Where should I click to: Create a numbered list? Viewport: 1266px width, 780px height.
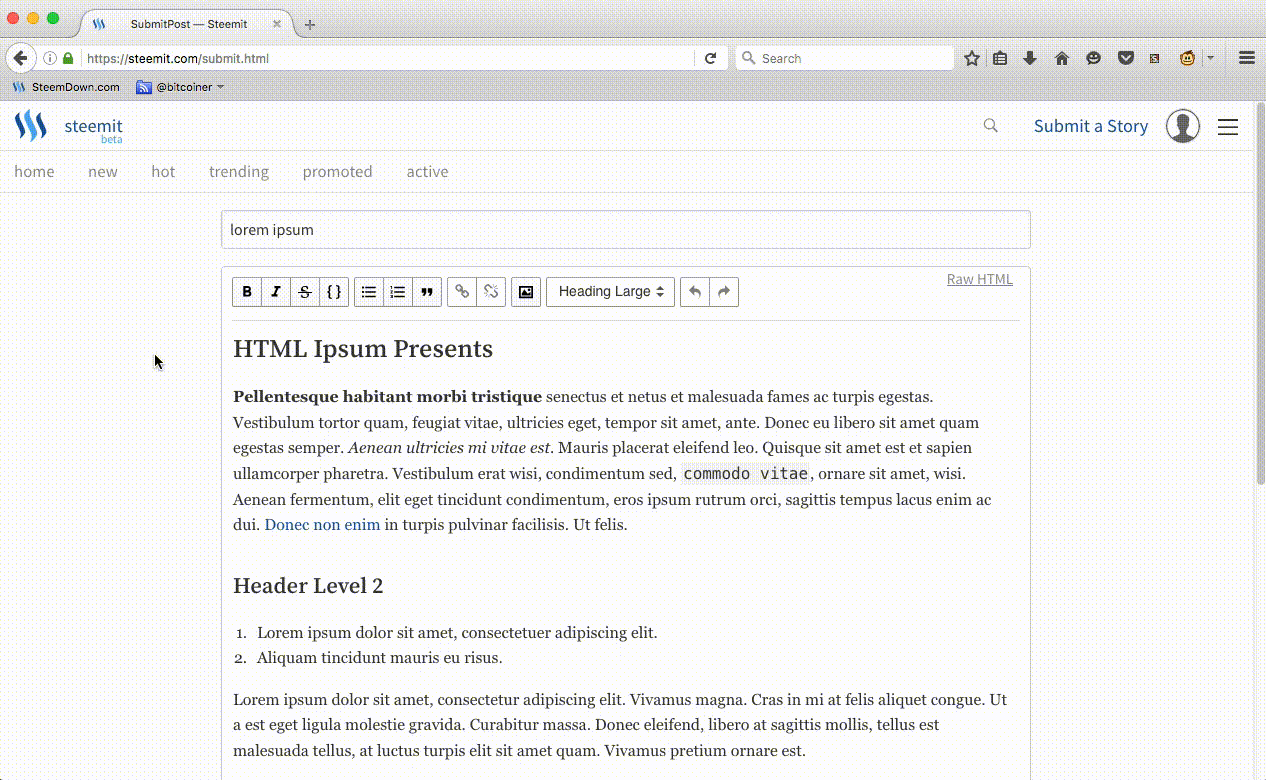tap(398, 292)
